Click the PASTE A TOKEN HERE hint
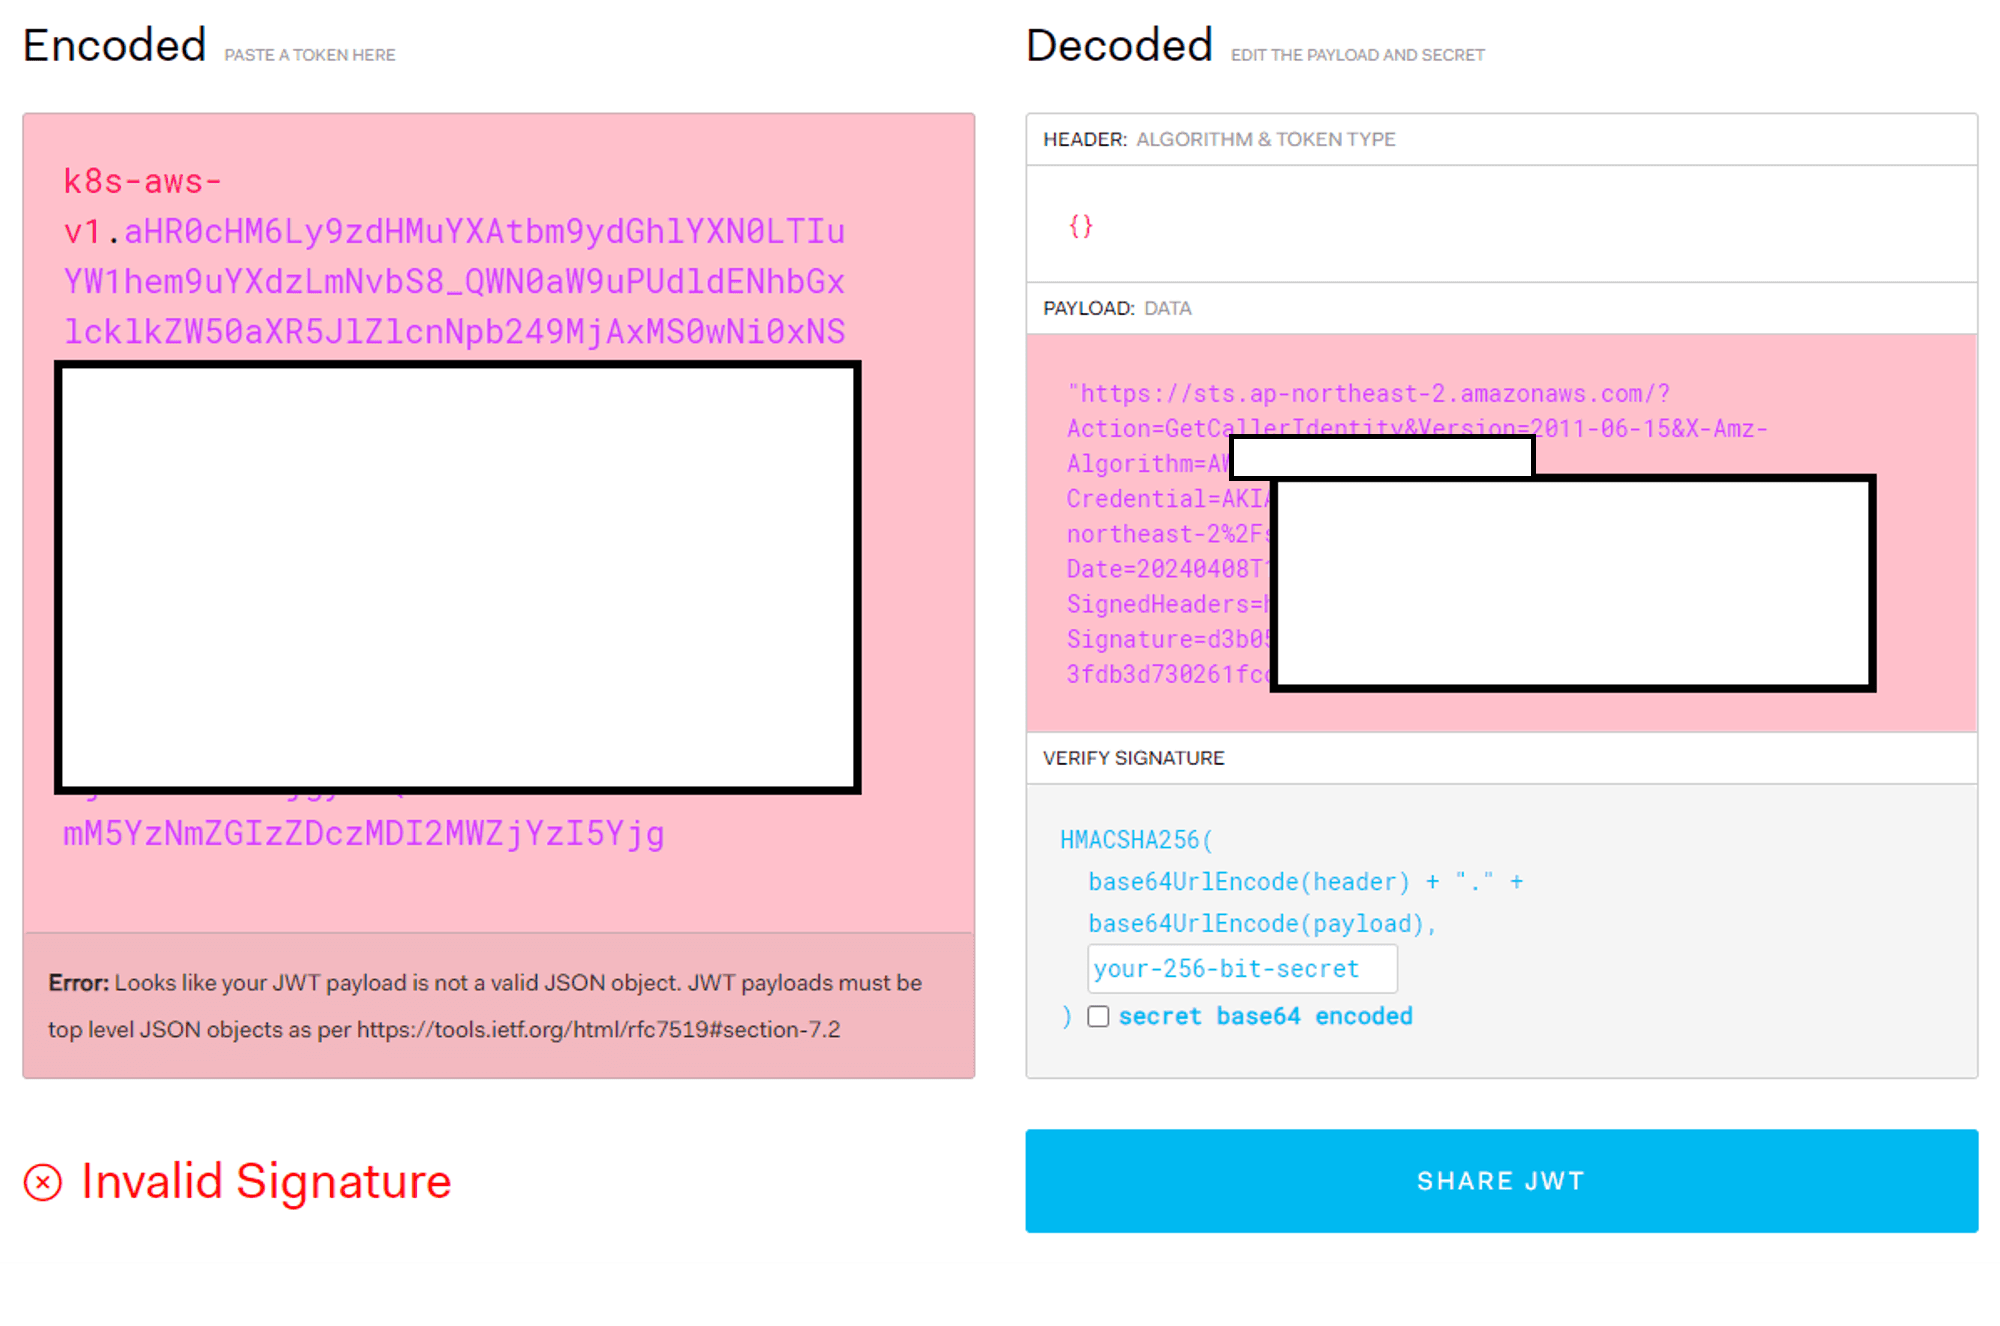The height and width of the screenshot is (1326, 2000). pos(309,55)
